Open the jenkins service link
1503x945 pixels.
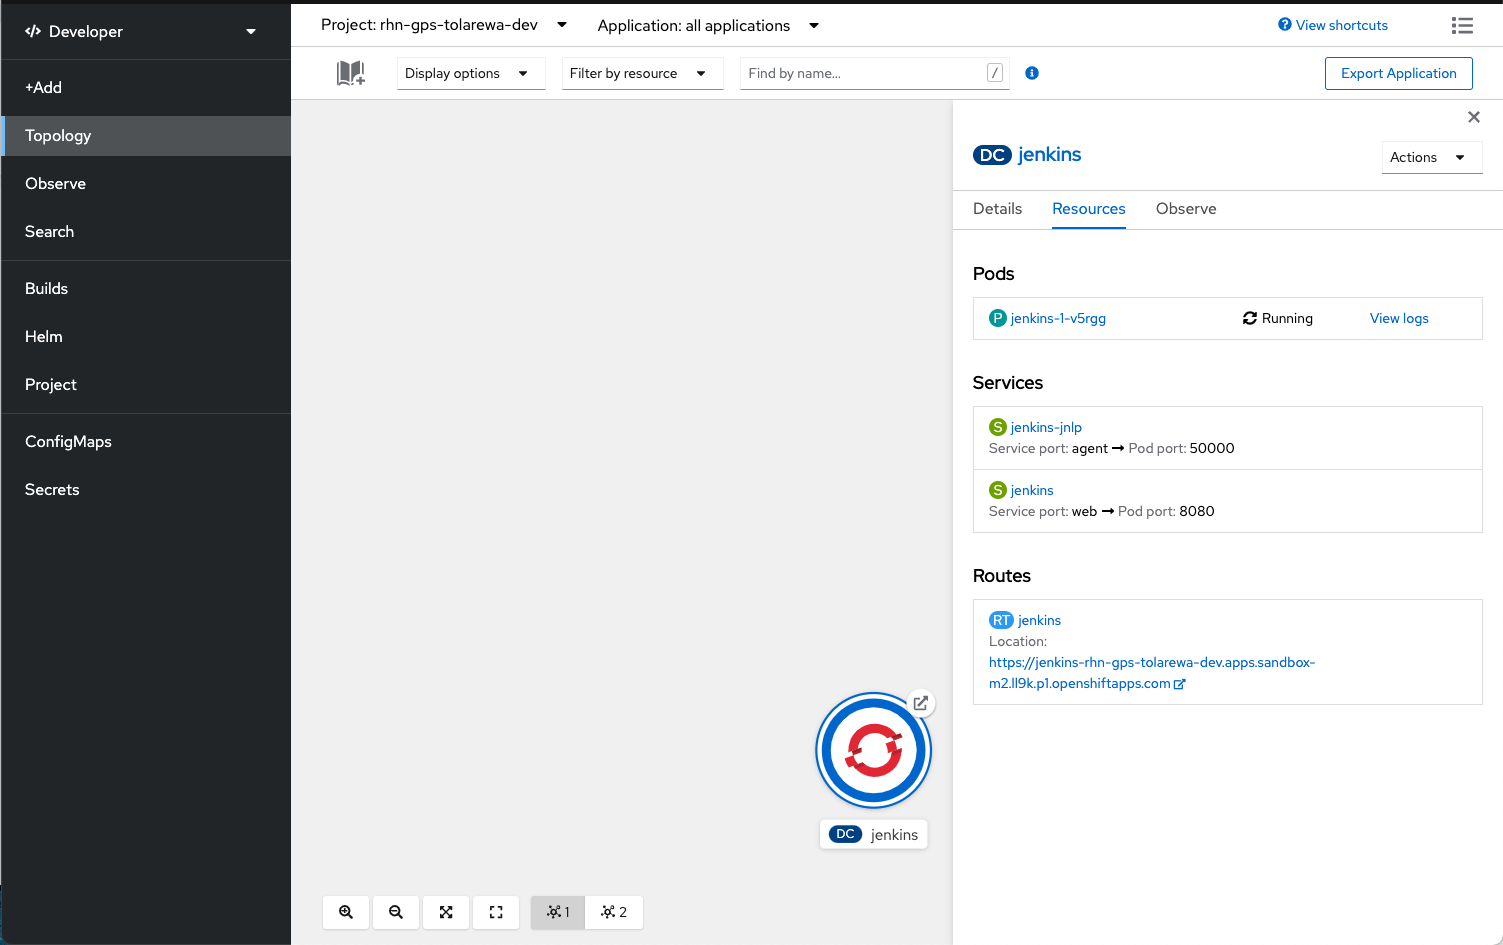click(x=1032, y=490)
